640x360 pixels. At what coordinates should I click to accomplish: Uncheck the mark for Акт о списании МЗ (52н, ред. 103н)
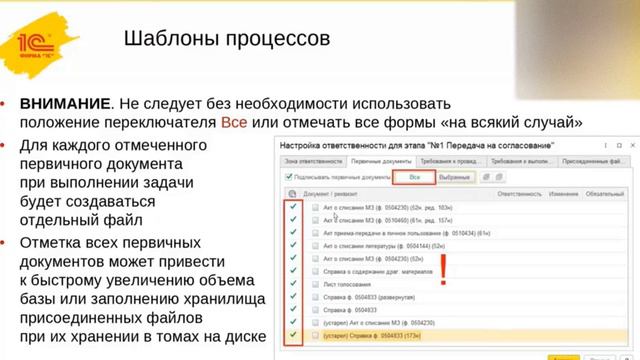pos(293,207)
